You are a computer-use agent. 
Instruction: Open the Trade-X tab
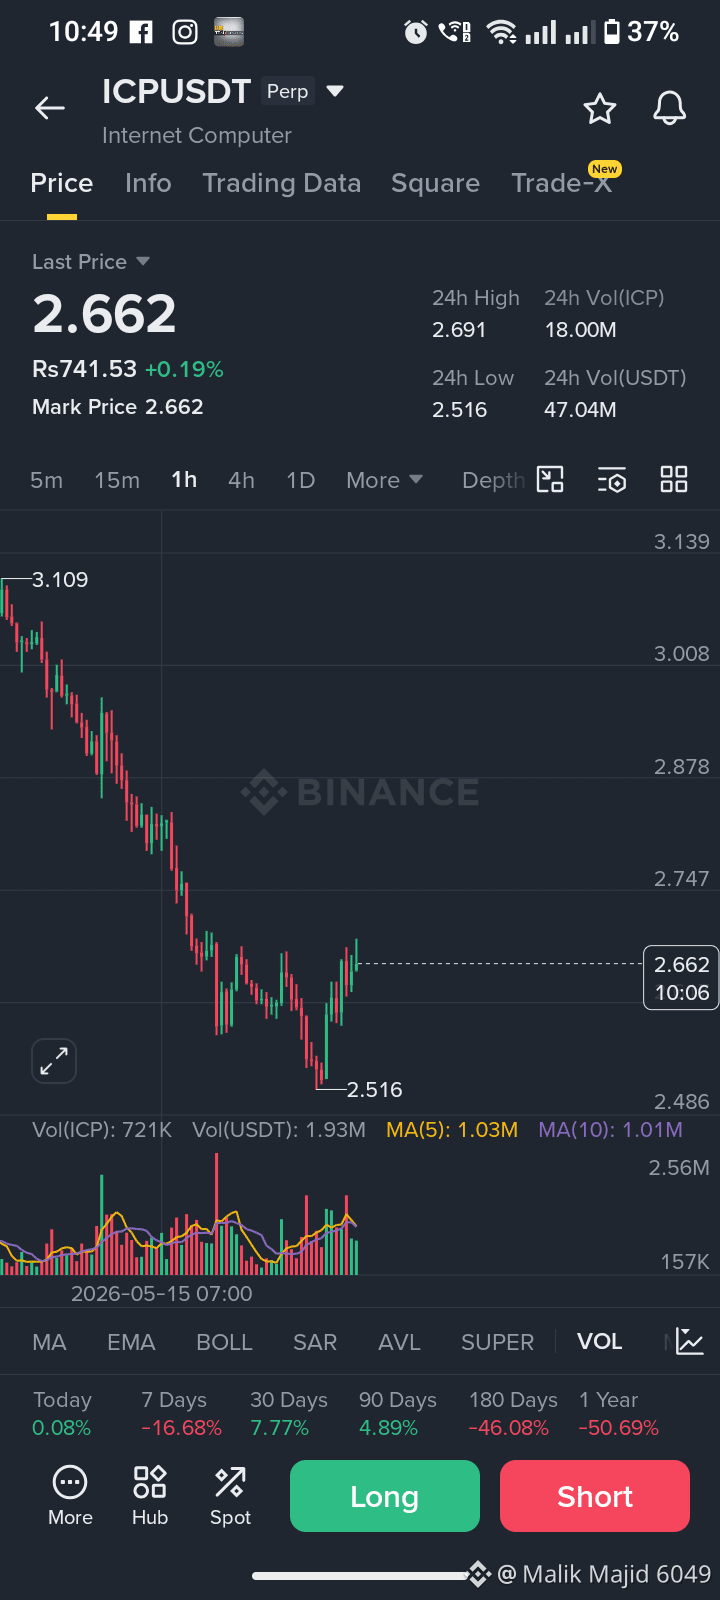pyautogui.click(x=562, y=183)
